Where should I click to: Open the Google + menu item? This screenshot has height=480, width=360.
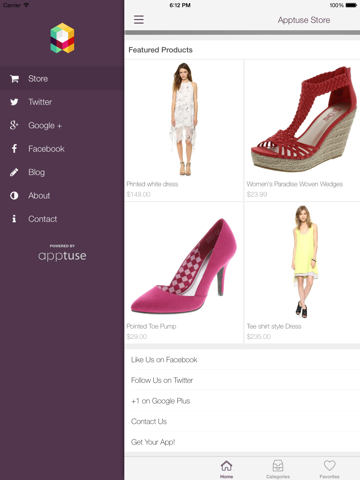click(x=62, y=125)
